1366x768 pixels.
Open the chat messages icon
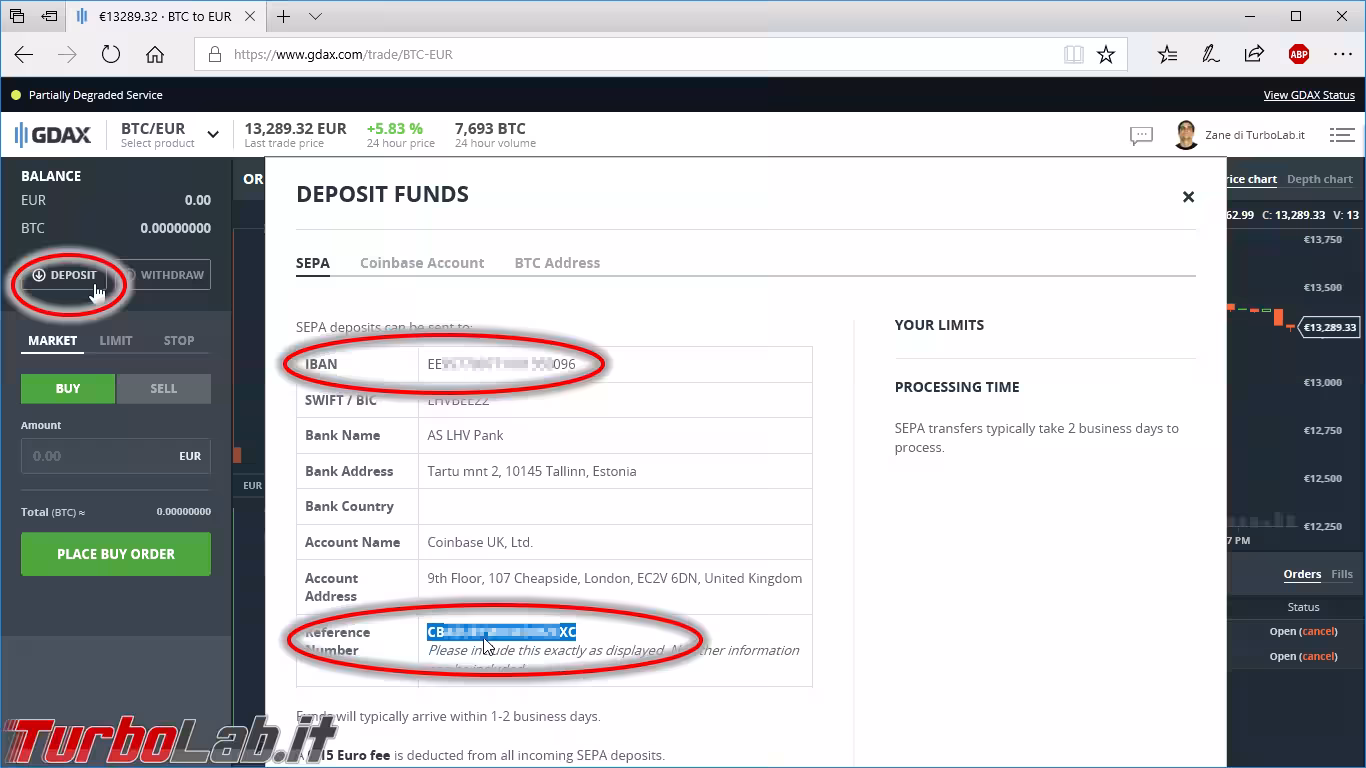tap(1141, 135)
